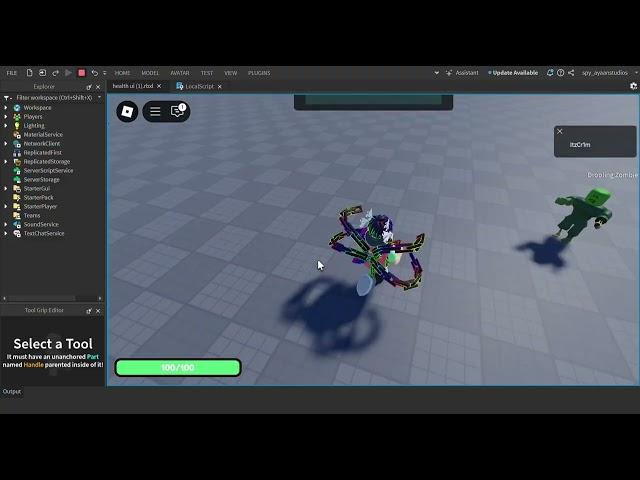Click the Open place icon in toolbar
The image size is (640, 480).
pyautogui.click(x=42, y=73)
